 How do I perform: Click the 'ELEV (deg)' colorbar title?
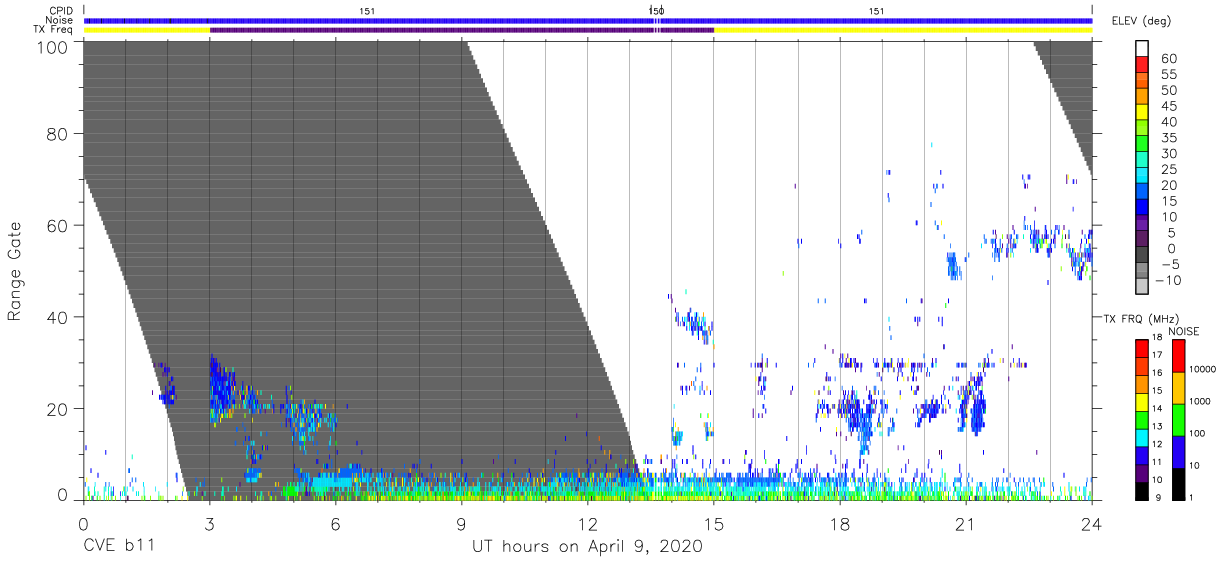1141,21
